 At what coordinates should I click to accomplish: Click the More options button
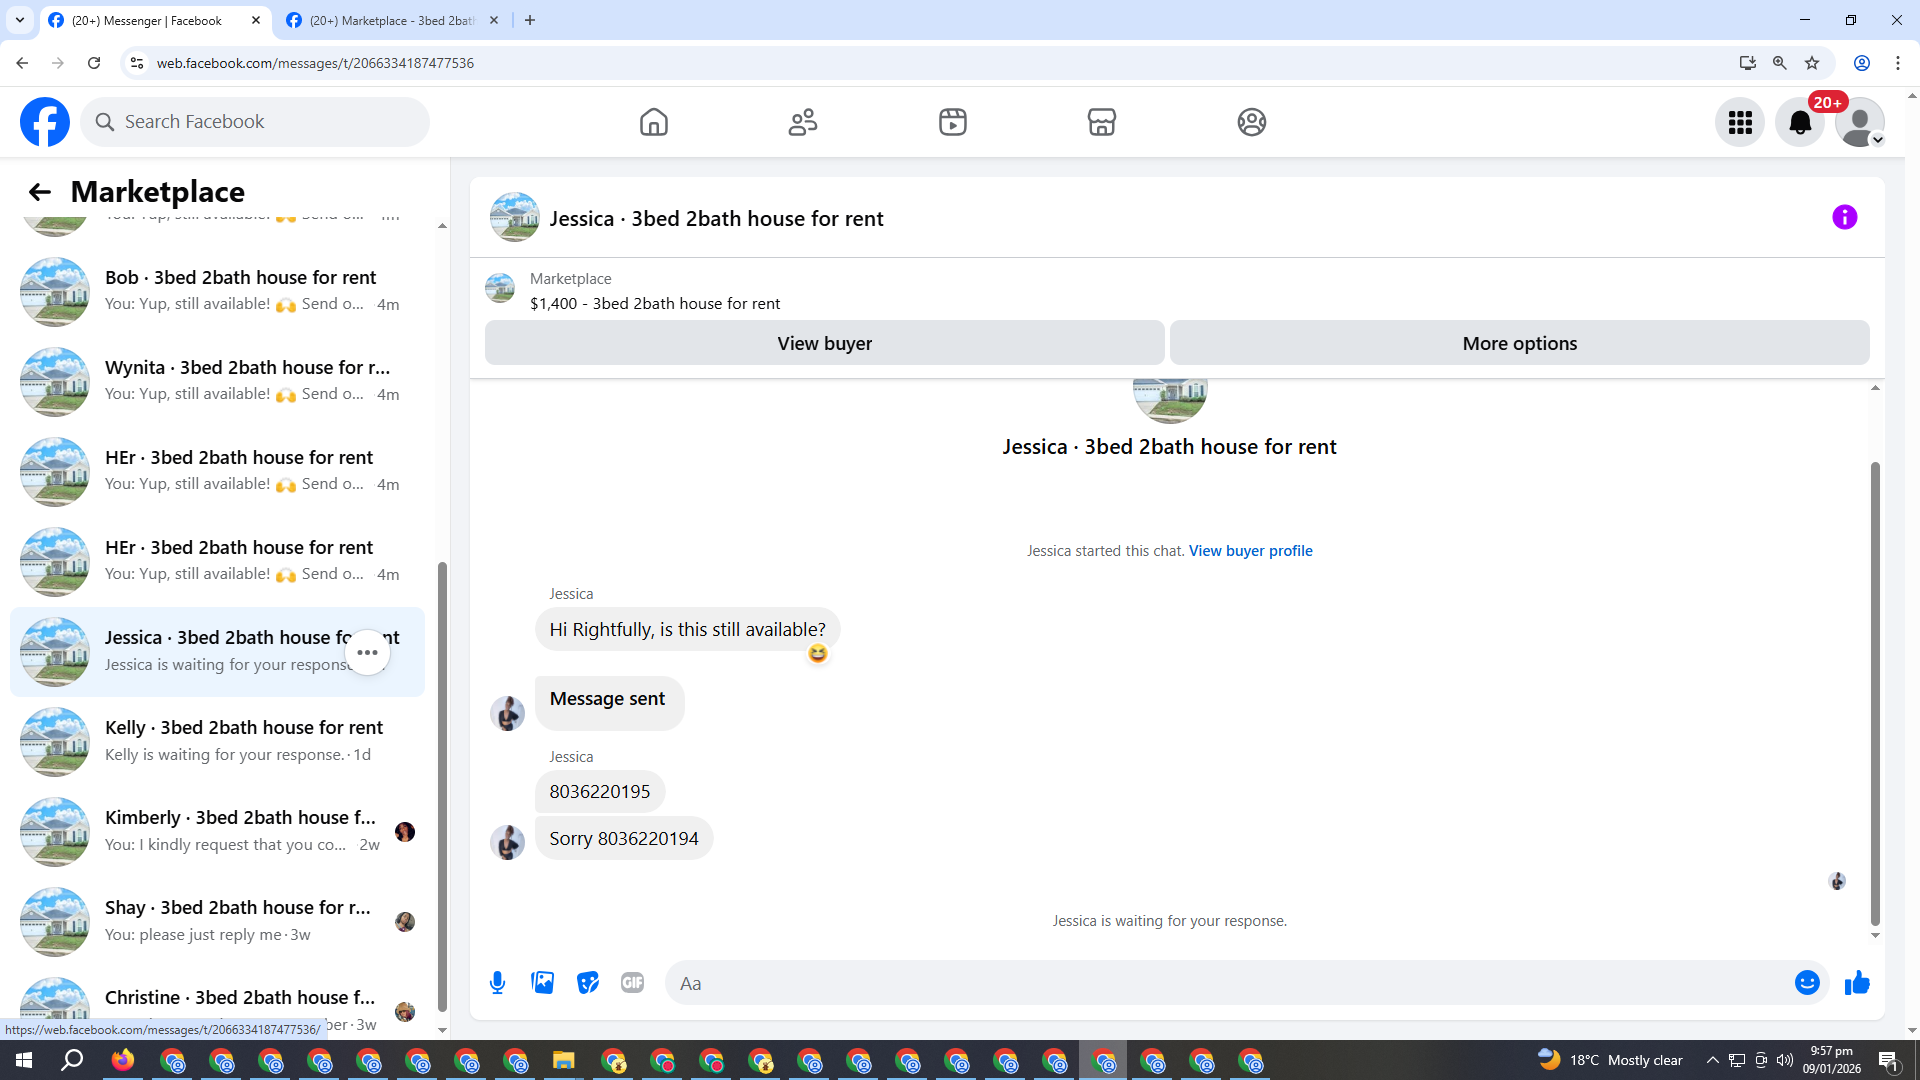(1519, 343)
